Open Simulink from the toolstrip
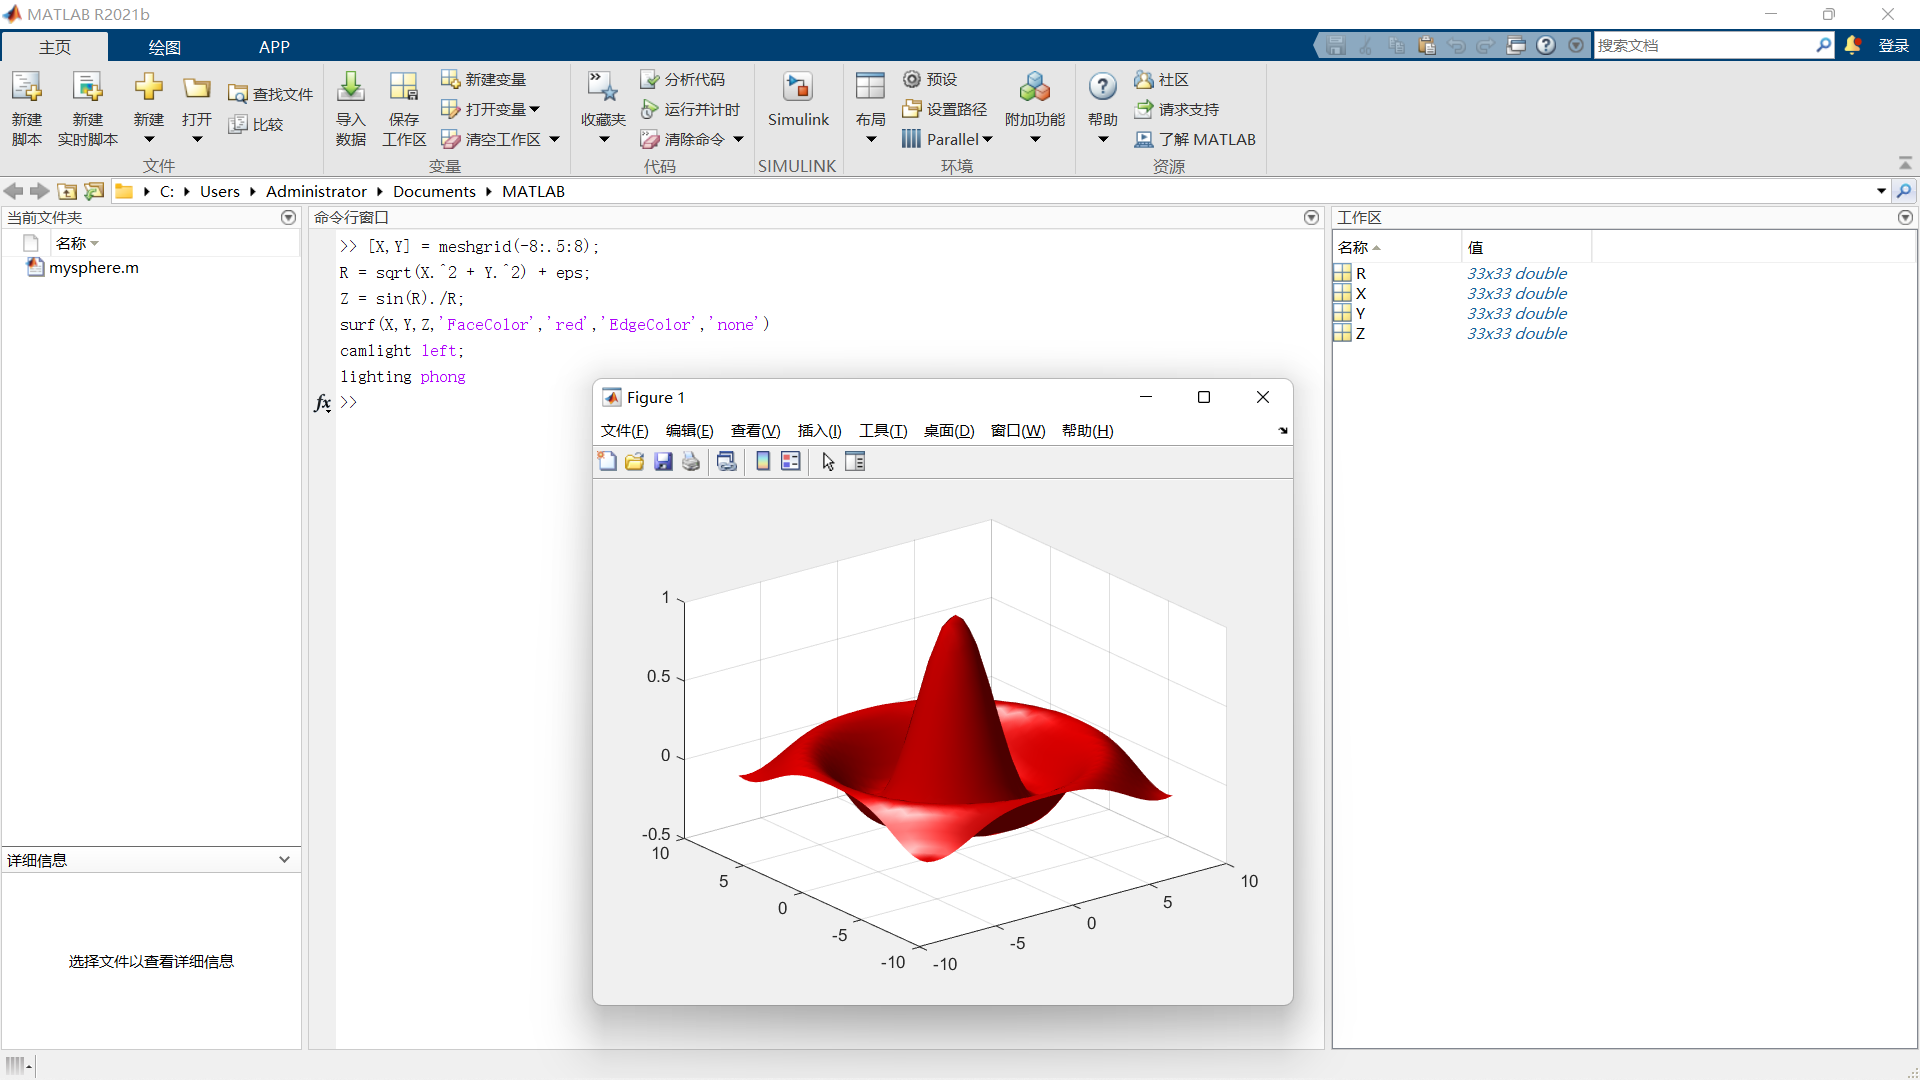Screen dimensions: 1920x1080 click(x=798, y=100)
